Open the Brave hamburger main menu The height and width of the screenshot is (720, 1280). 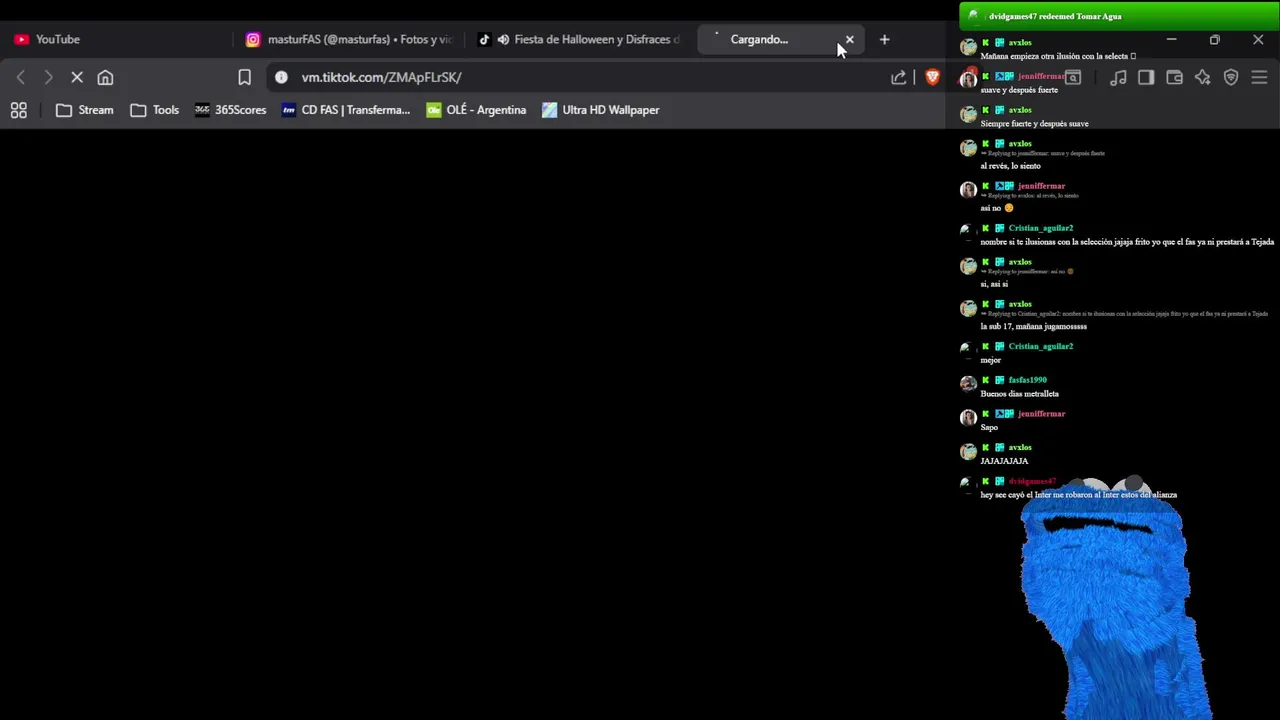tap(1259, 77)
